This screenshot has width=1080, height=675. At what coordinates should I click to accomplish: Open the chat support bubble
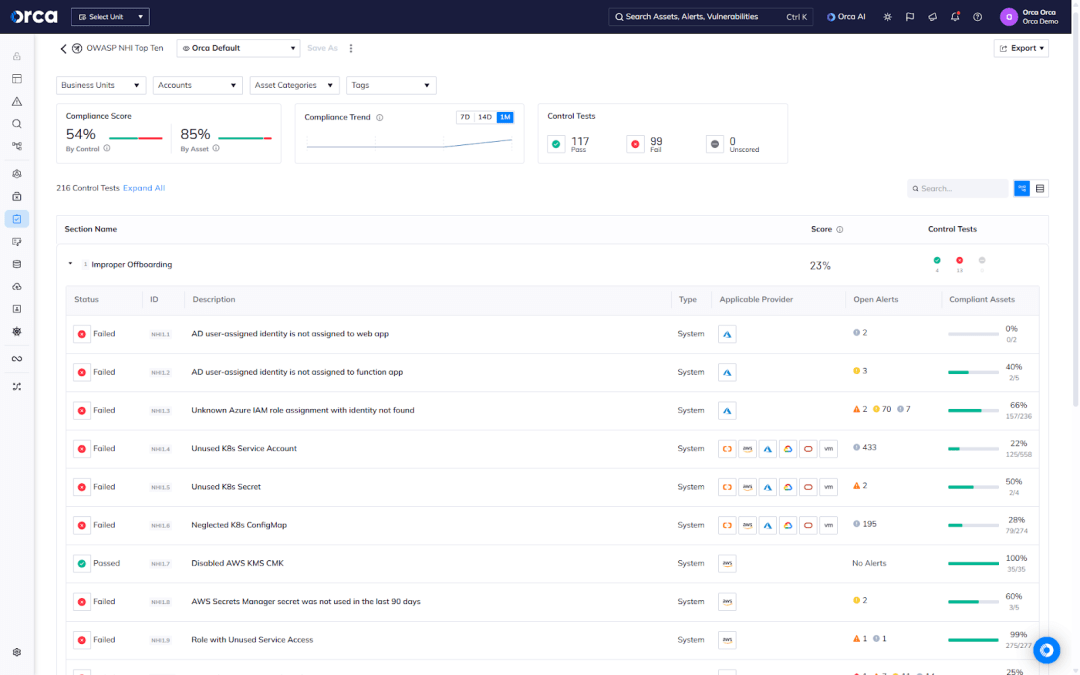click(x=1046, y=650)
